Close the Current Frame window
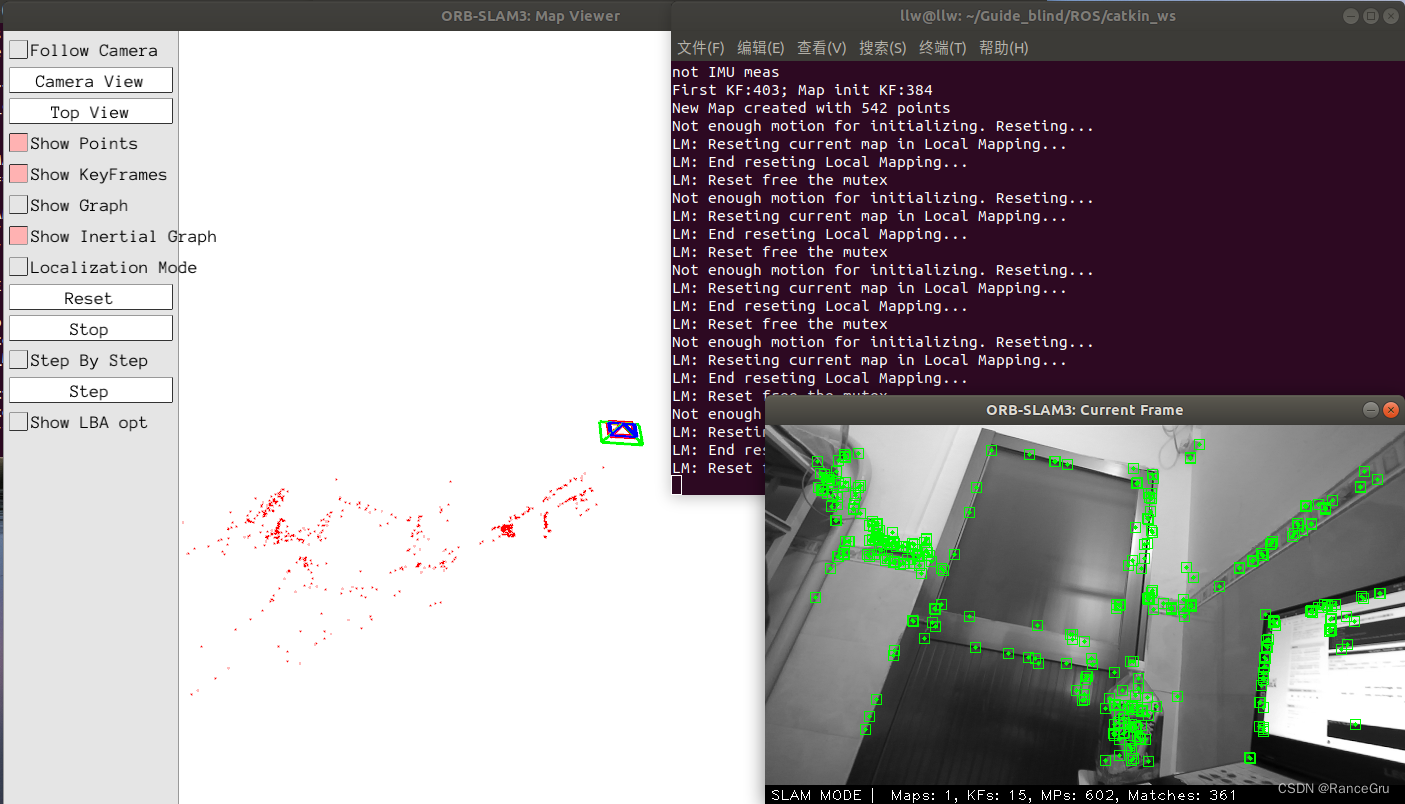This screenshot has width=1405, height=804. pyautogui.click(x=1391, y=410)
